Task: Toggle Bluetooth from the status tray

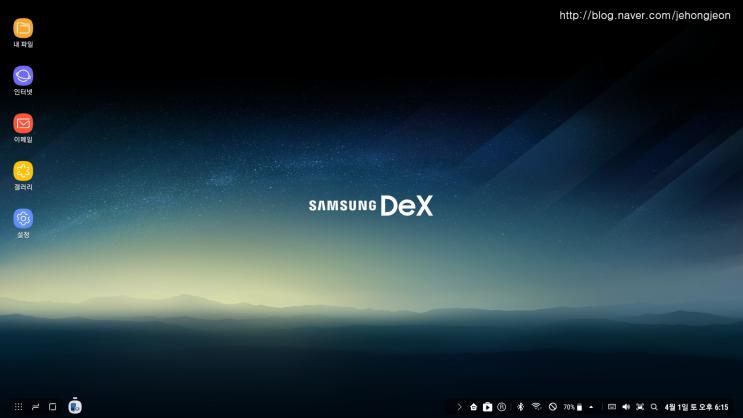Action: [520, 407]
